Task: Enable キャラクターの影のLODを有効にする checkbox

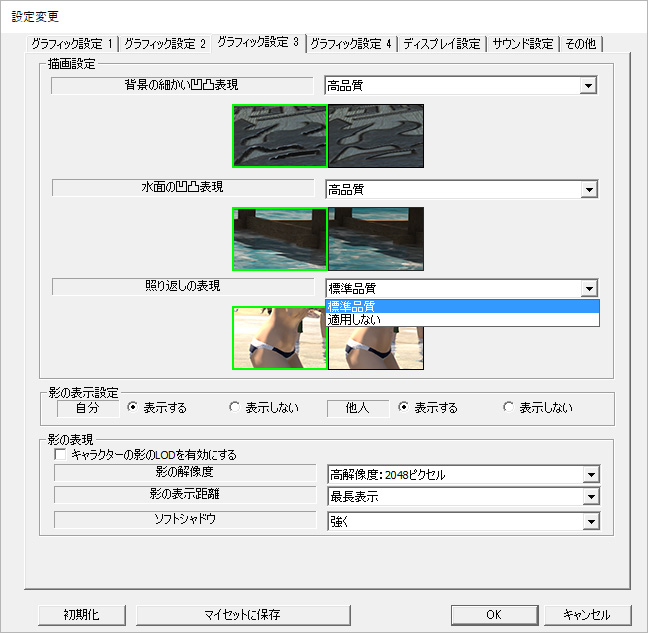Action: click(x=60, y=455)
